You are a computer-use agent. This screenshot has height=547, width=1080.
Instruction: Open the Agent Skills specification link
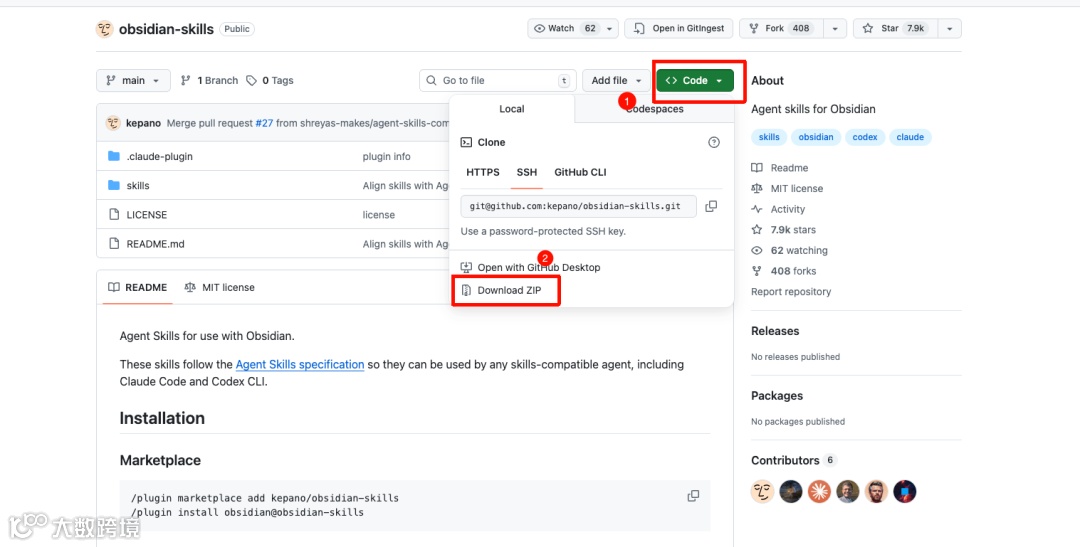300,364
